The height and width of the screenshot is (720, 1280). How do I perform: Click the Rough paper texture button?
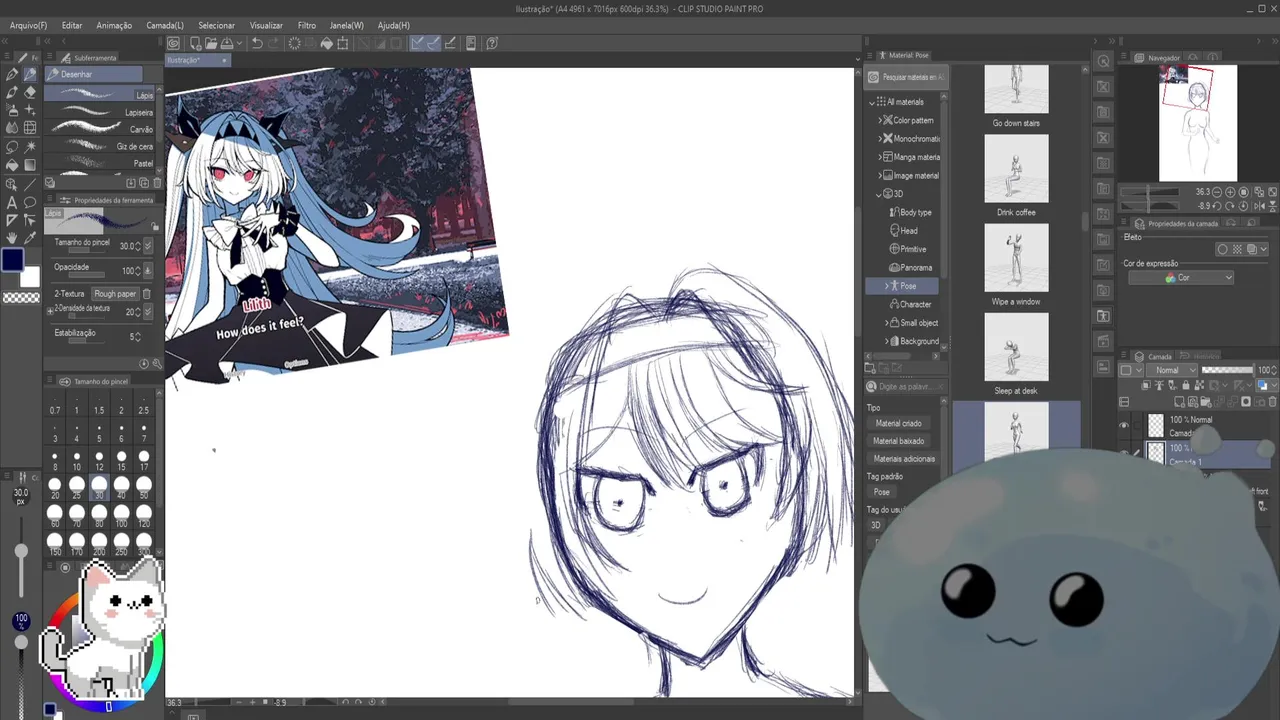115,294
